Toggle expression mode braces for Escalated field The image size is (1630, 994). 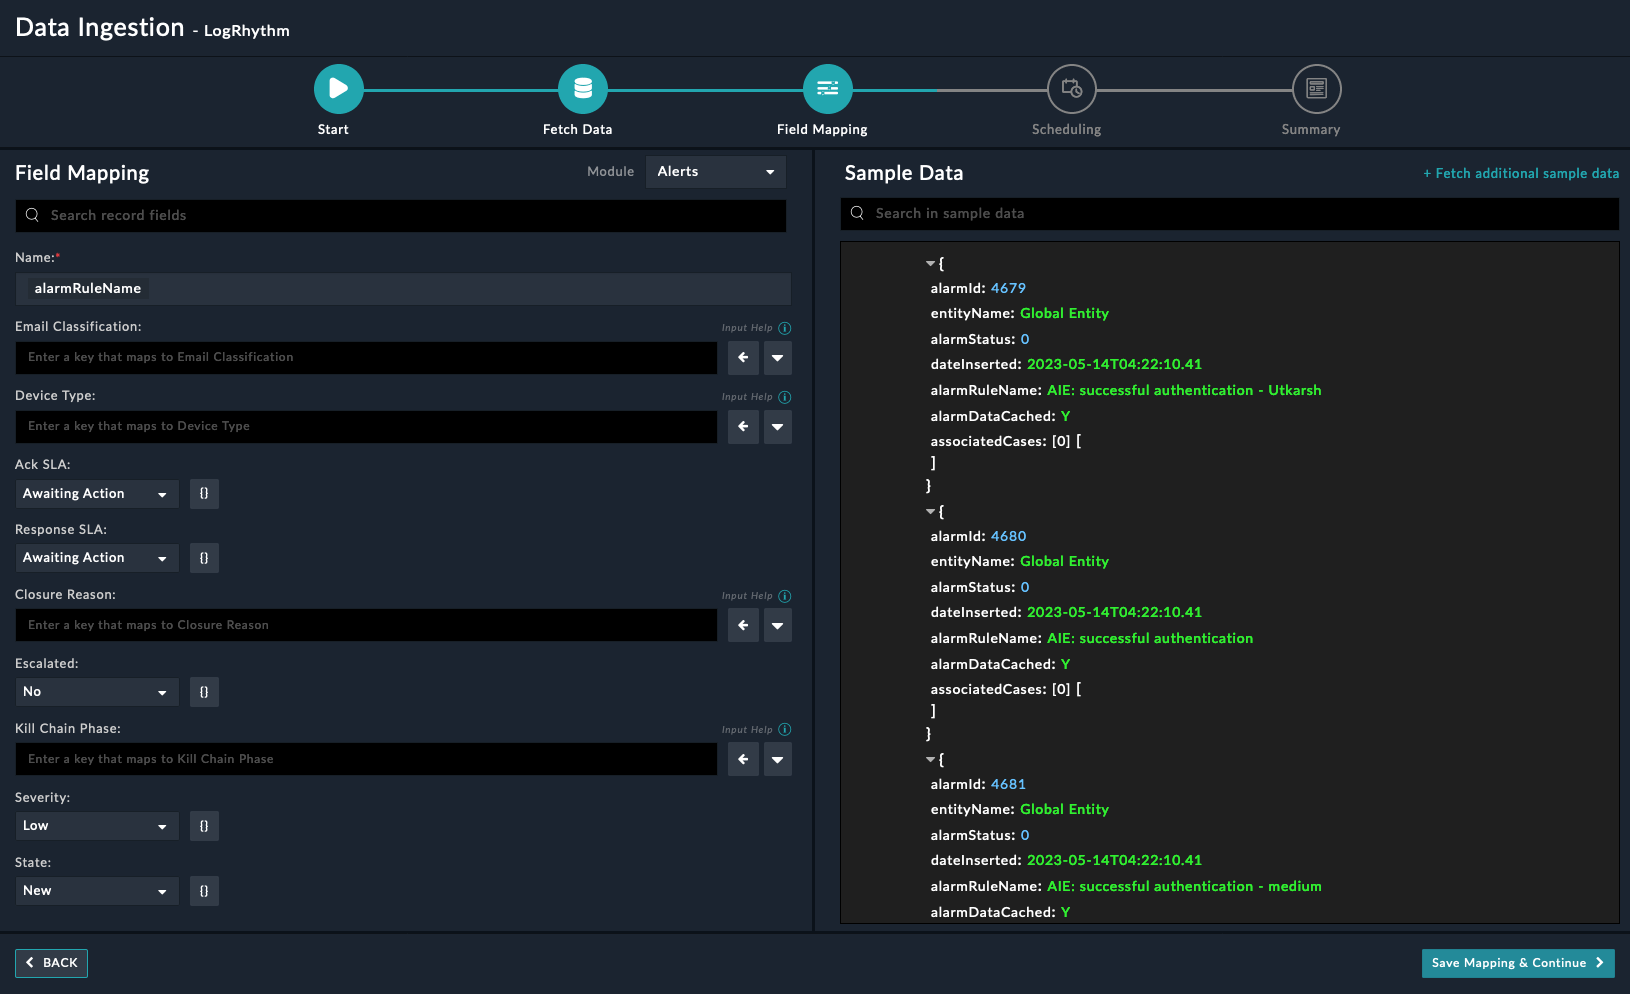[x=204, y=692]
